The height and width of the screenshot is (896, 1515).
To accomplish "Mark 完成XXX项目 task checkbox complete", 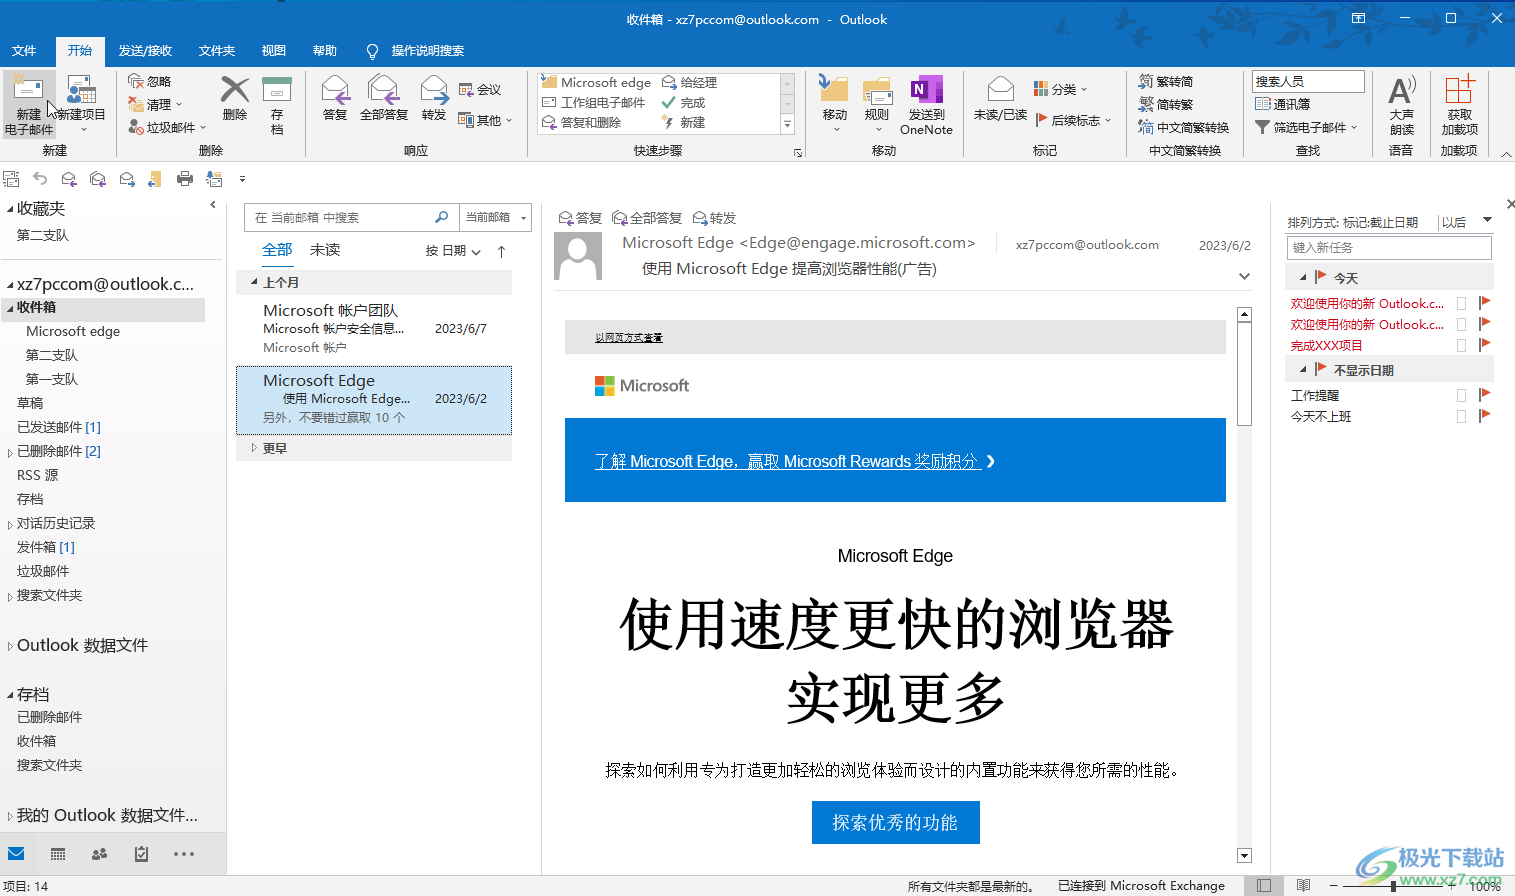I will point(1462,345).
